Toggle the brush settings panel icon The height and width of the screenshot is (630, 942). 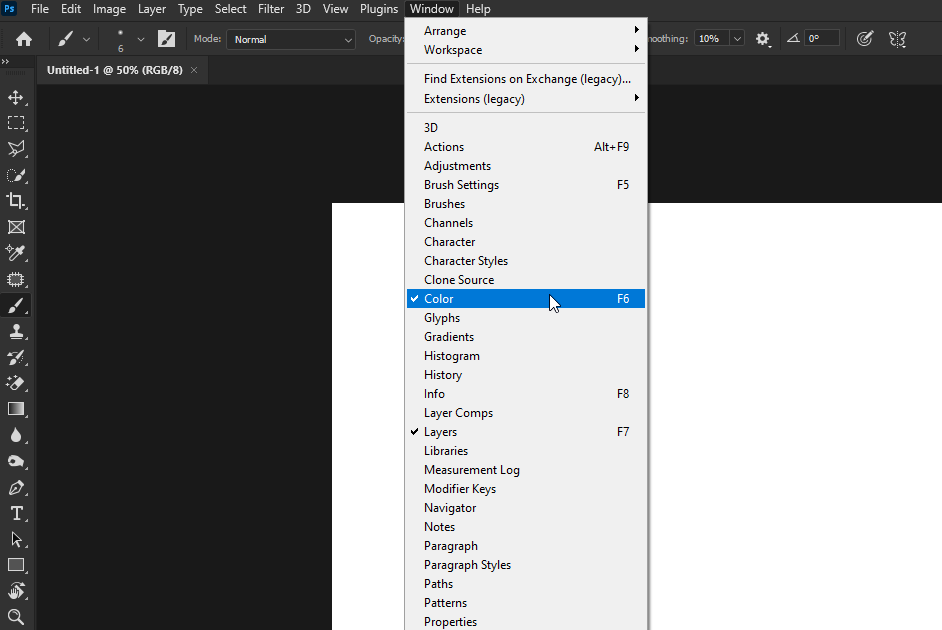(166, 39)
